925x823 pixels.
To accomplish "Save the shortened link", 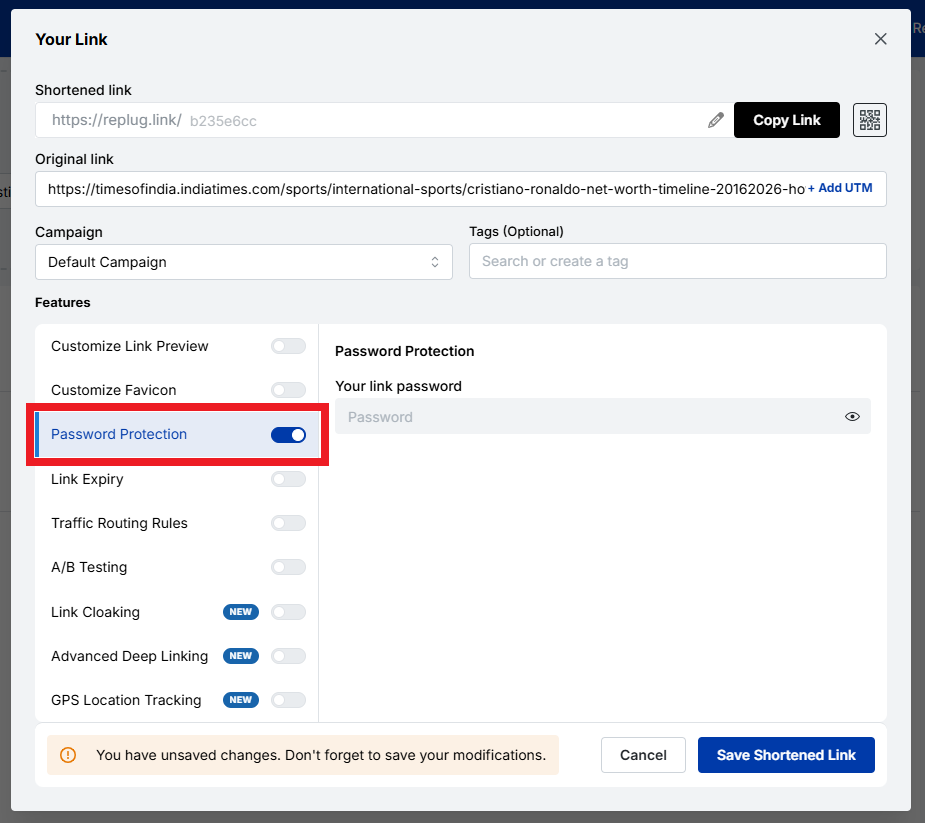I will click(x=786, y=755).
